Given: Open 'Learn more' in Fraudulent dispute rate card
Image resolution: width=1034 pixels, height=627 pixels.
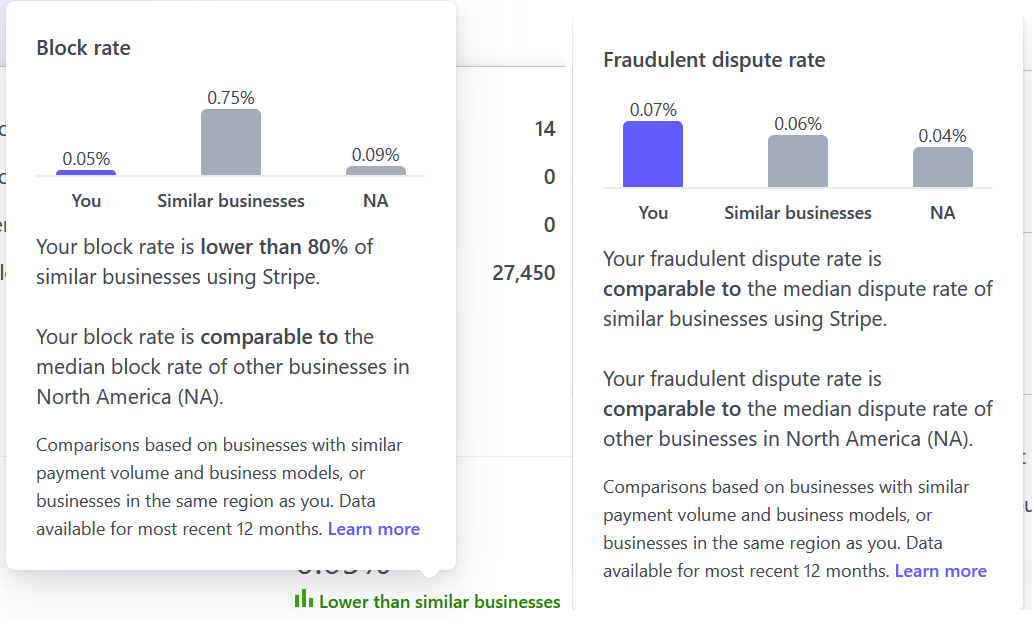Looking at the screenshot, I should pyautogui.click(x=940, y=571).
